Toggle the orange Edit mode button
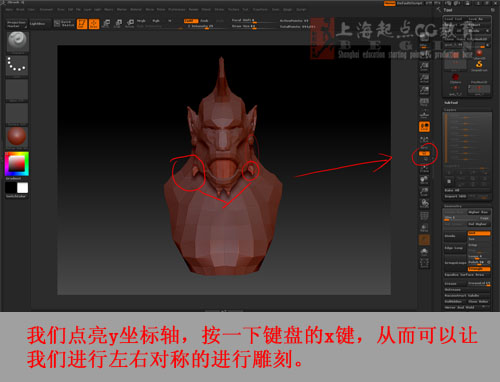This screenshot has width=500, height=382. tap(82, 24)
